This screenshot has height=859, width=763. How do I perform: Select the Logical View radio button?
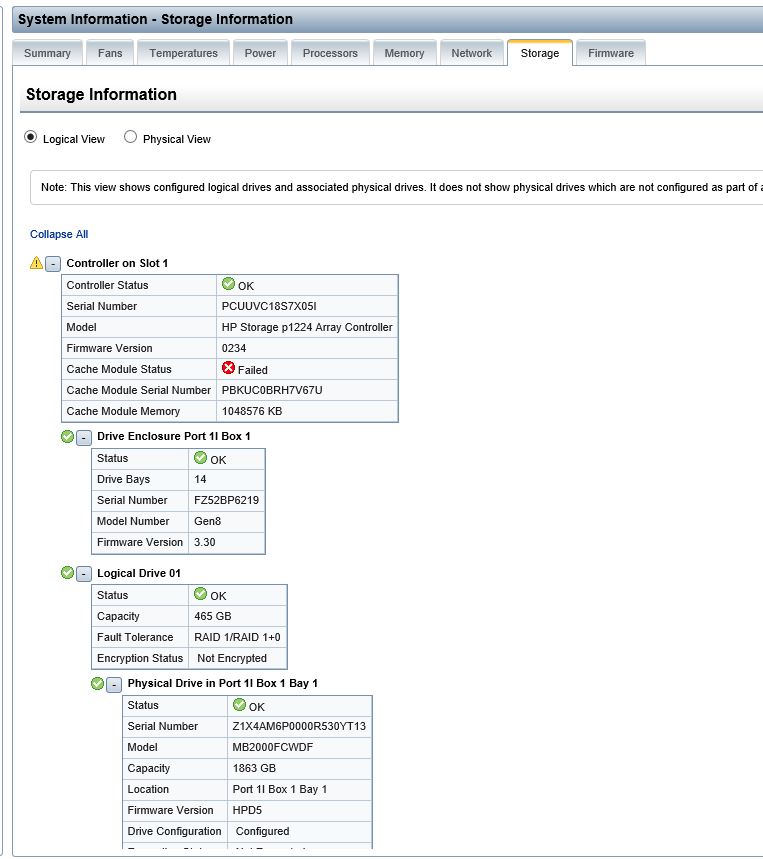click(31, 138)
